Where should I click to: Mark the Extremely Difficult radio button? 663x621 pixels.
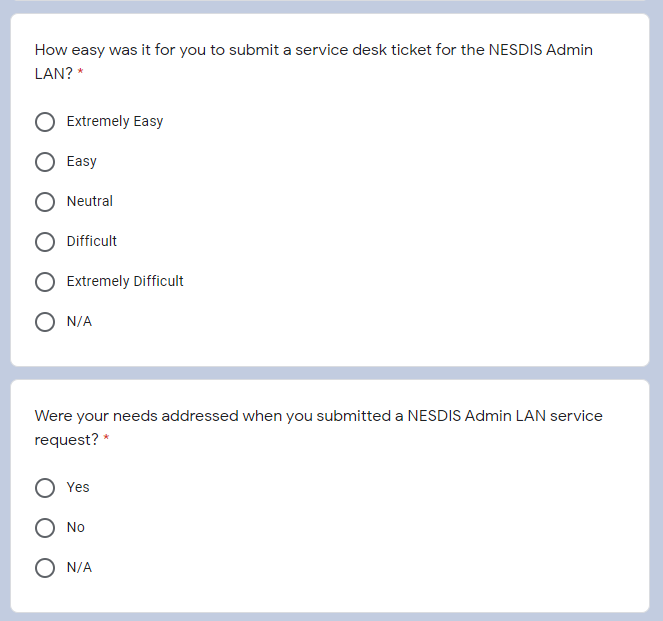tap(45, 282)
